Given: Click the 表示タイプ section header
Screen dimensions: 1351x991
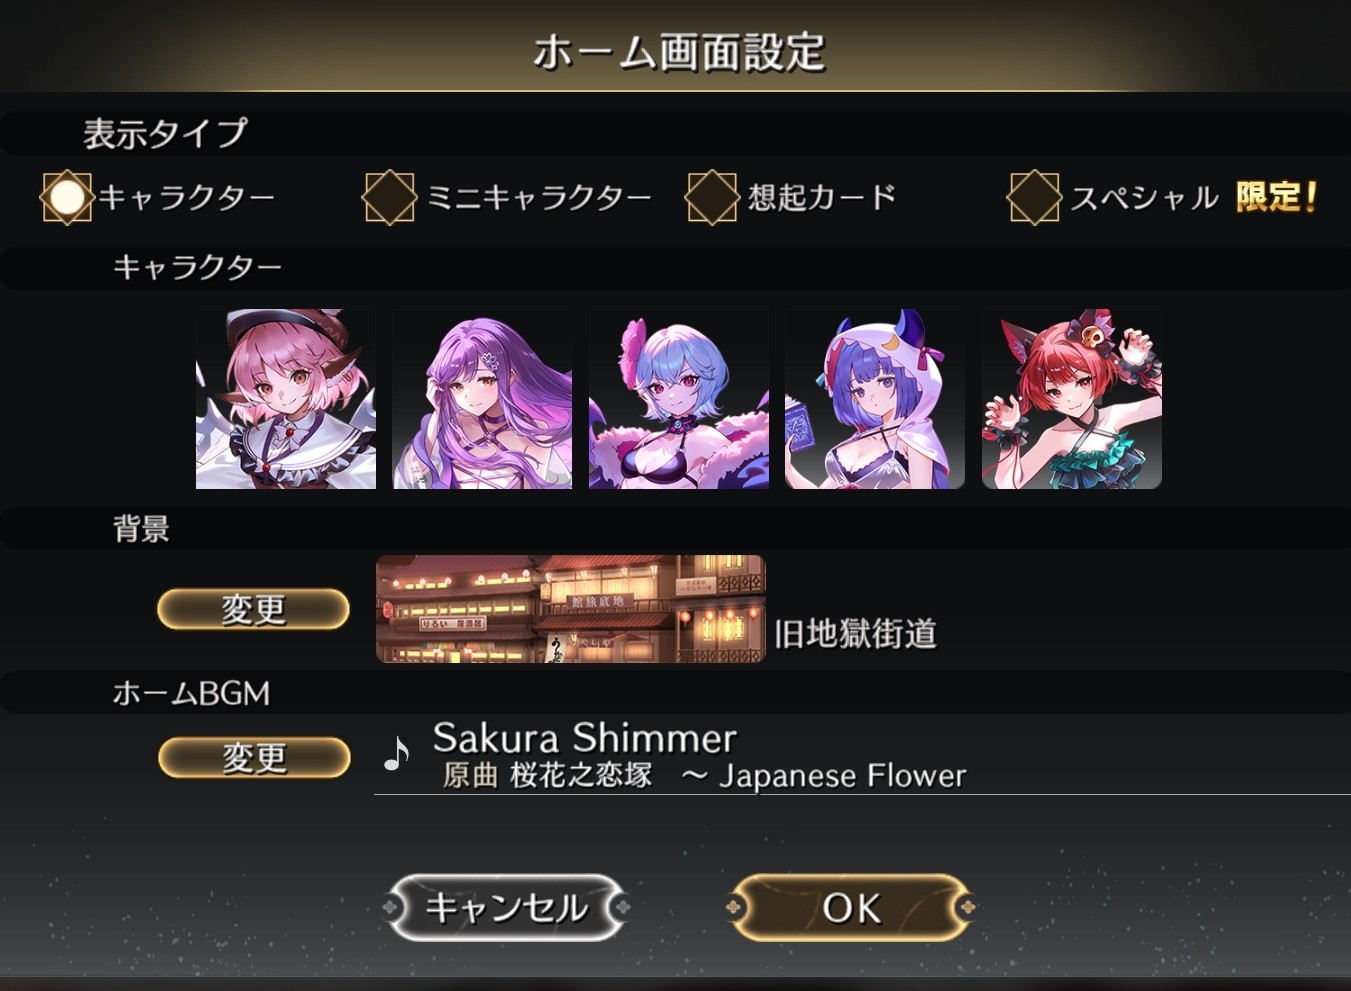Looking at the screenshot, I should (x=165, y=133).
